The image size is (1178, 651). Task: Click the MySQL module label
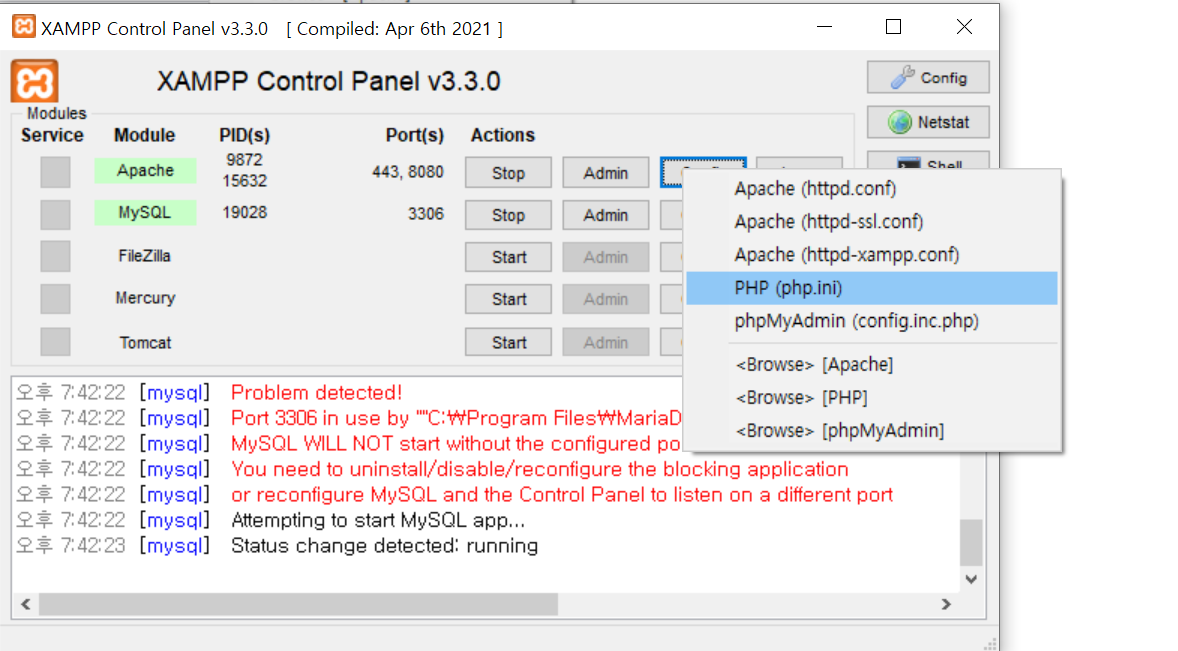(x=145, y=212)
